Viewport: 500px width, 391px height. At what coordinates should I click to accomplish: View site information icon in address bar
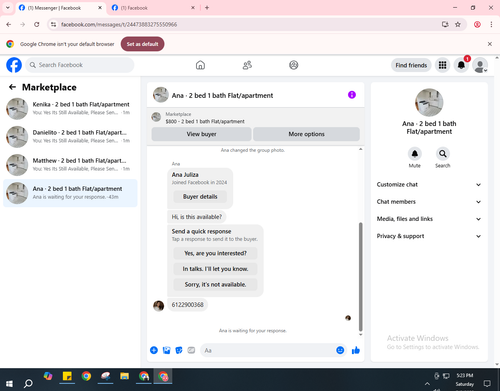tap(53, 24)
